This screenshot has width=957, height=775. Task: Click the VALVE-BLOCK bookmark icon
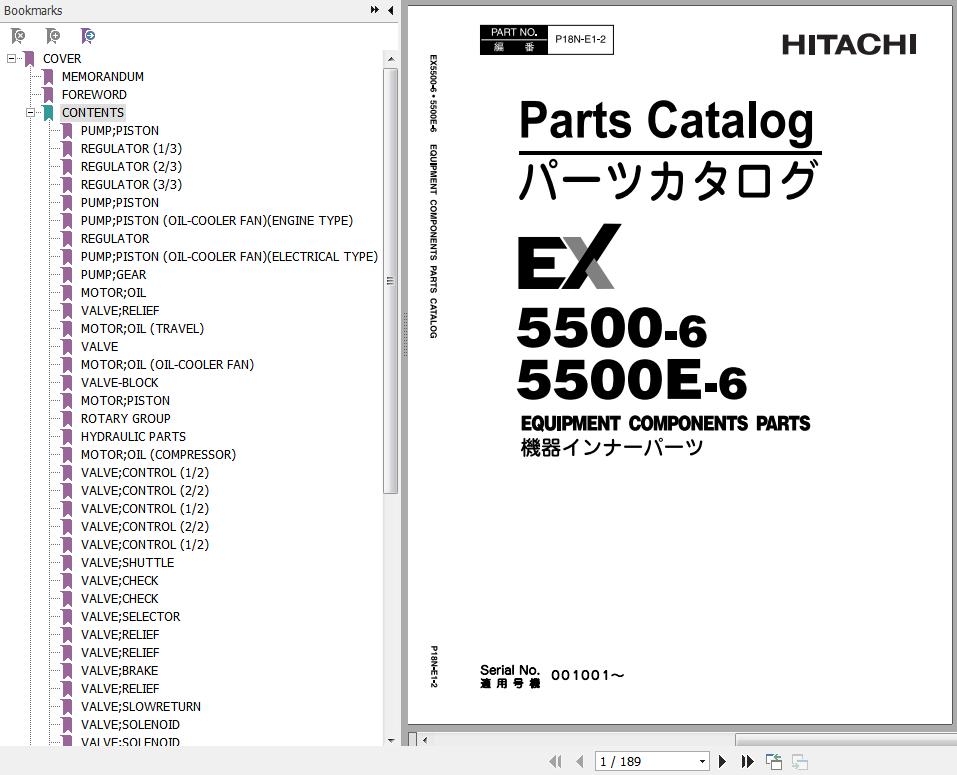[67, 383]
